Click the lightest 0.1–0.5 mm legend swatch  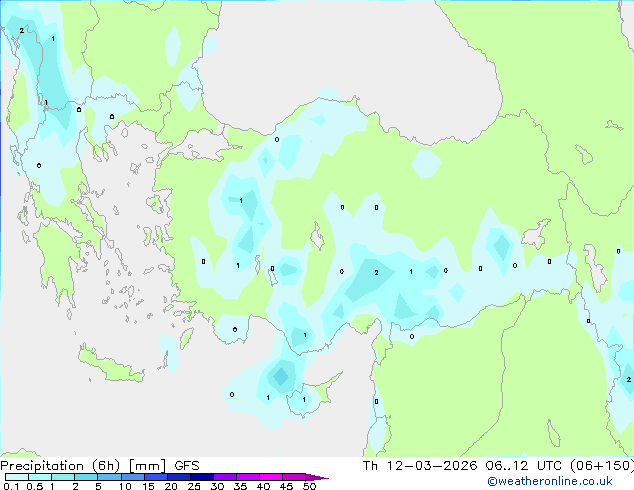[x=17, y=477]
